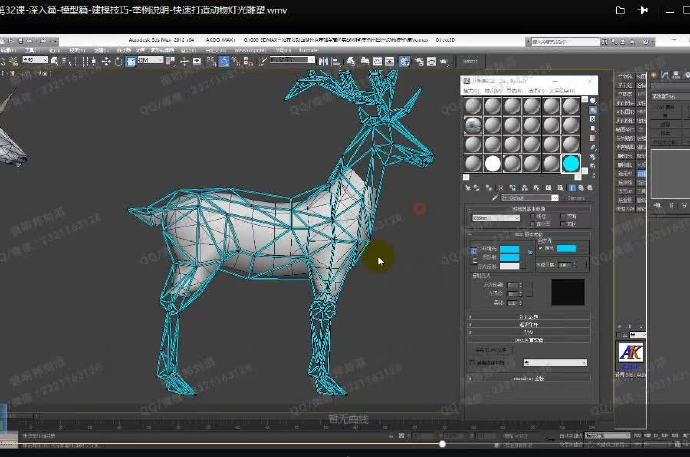The width and height of the screenshot is (690, 457).
Task: Open Material (M) menu in Material Editor
Action: tap(494, 91)
